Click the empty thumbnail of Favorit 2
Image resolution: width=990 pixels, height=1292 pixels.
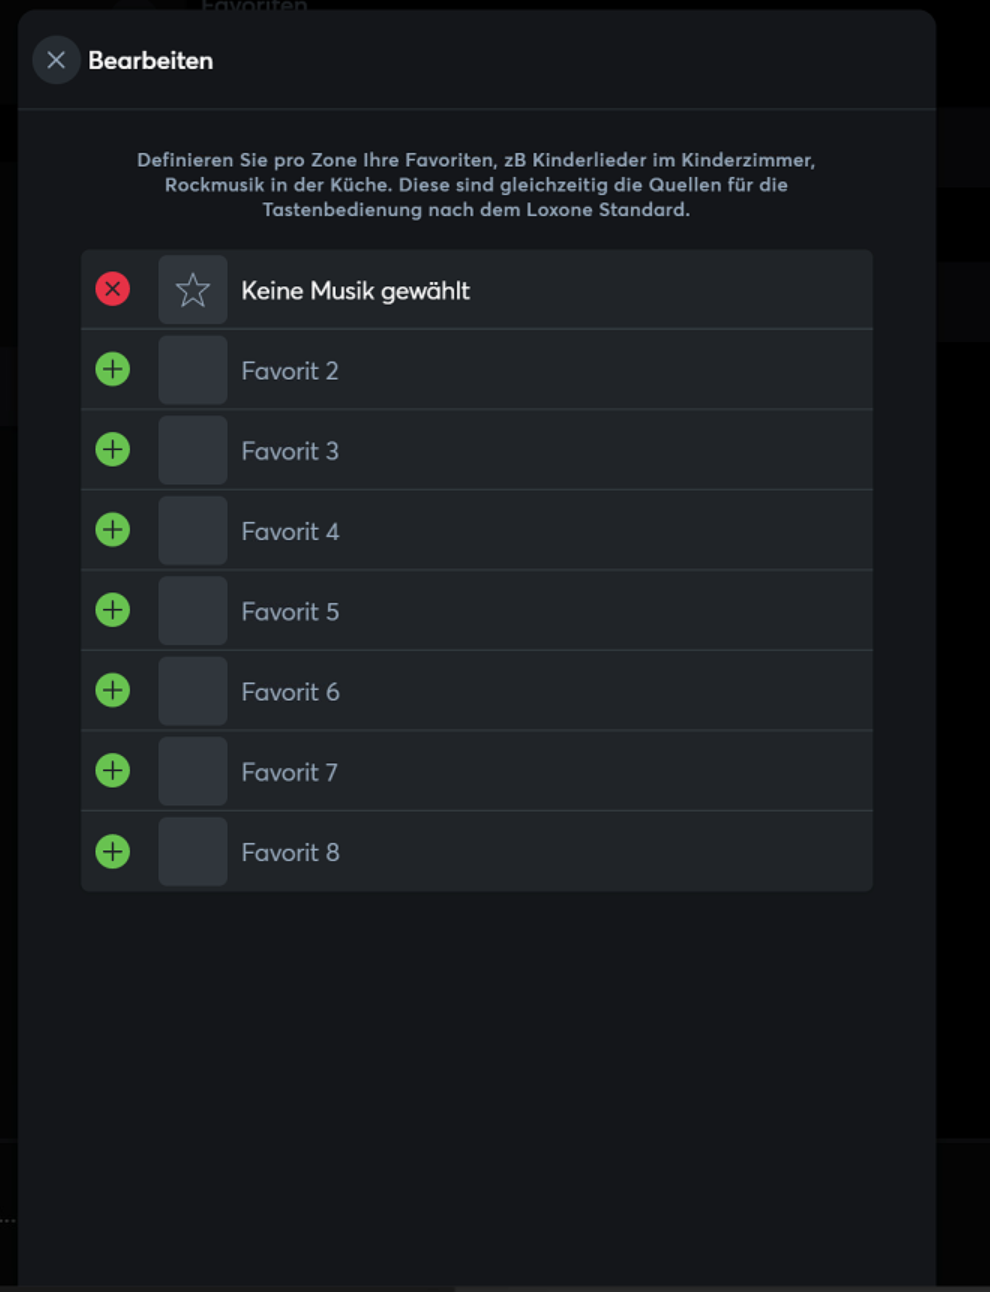pos(193,370)
